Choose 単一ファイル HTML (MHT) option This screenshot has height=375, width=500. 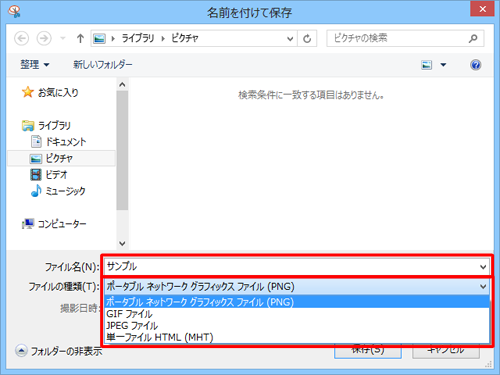click(297, 337)
